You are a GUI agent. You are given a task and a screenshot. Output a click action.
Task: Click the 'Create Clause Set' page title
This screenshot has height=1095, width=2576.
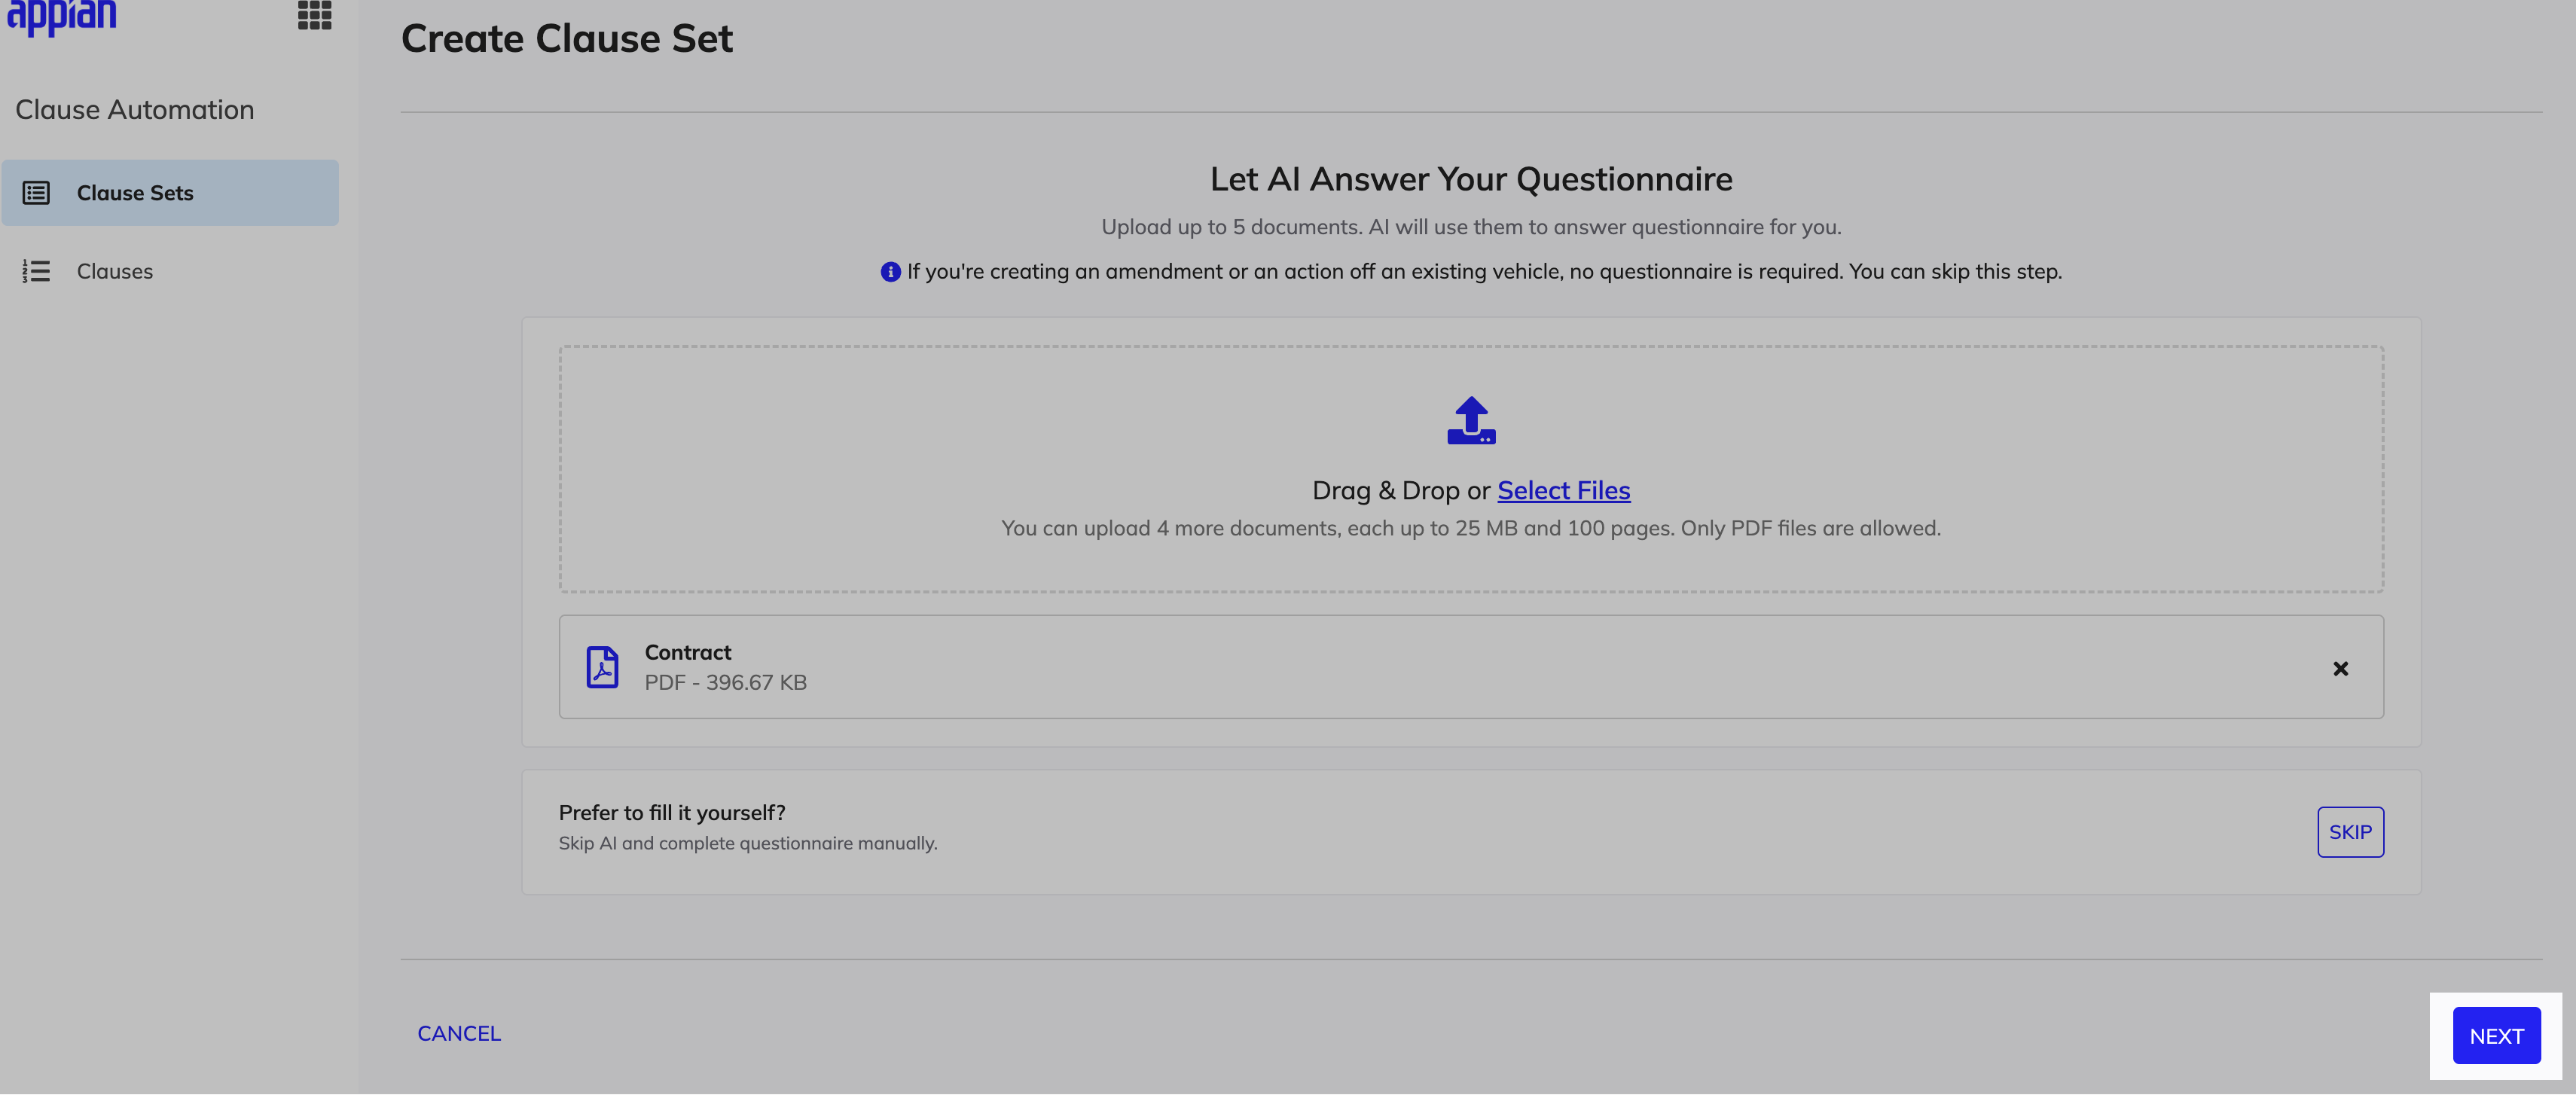coord(567,38)
